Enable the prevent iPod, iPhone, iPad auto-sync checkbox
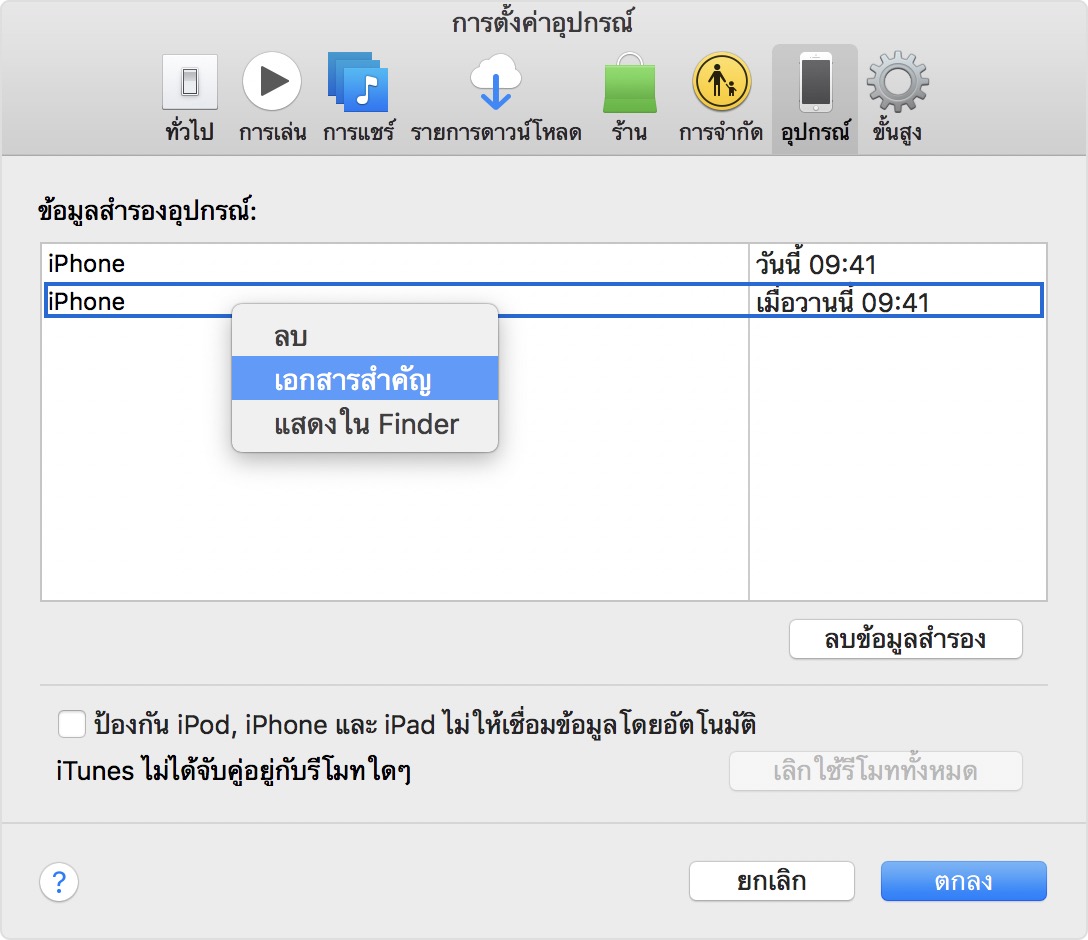1088x940 pixels. tap(71, 723)
